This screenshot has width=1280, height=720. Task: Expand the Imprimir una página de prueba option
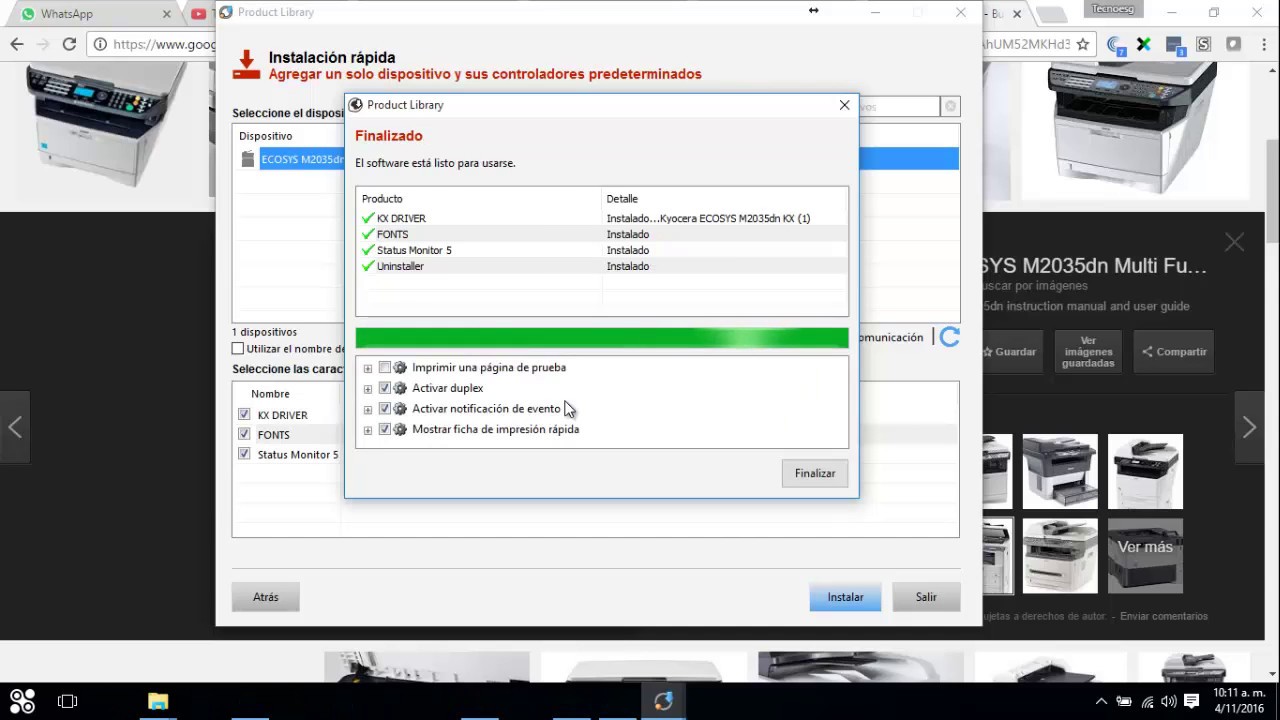[368, 368]
